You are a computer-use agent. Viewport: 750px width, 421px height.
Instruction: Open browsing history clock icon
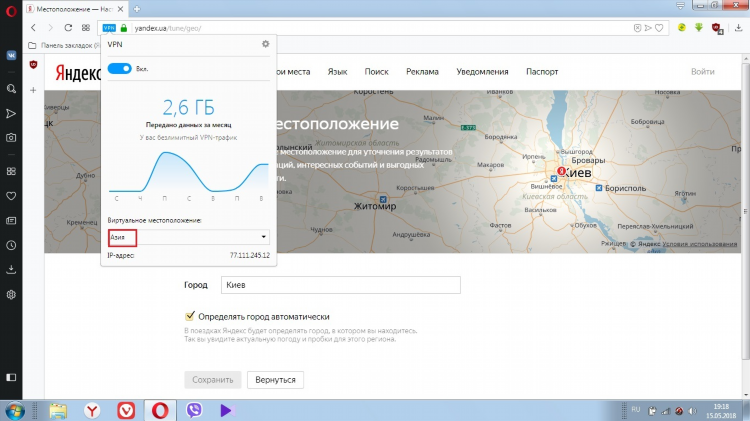(11, 245)
